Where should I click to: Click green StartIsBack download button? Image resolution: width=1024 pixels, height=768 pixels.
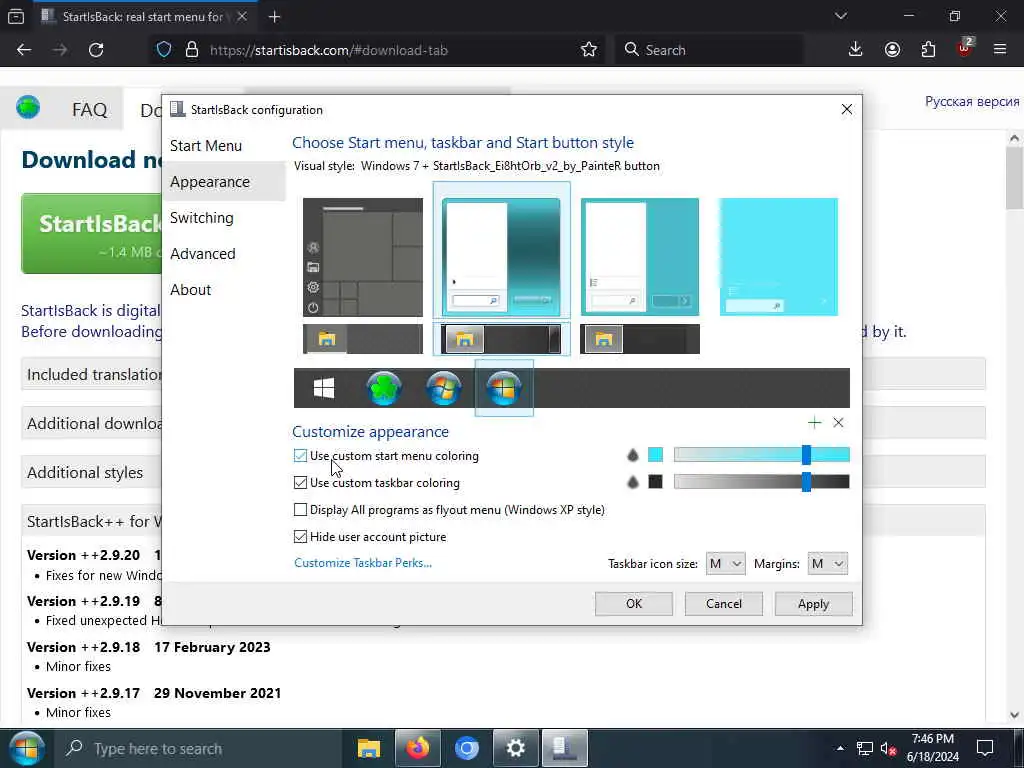pos(92,233)
